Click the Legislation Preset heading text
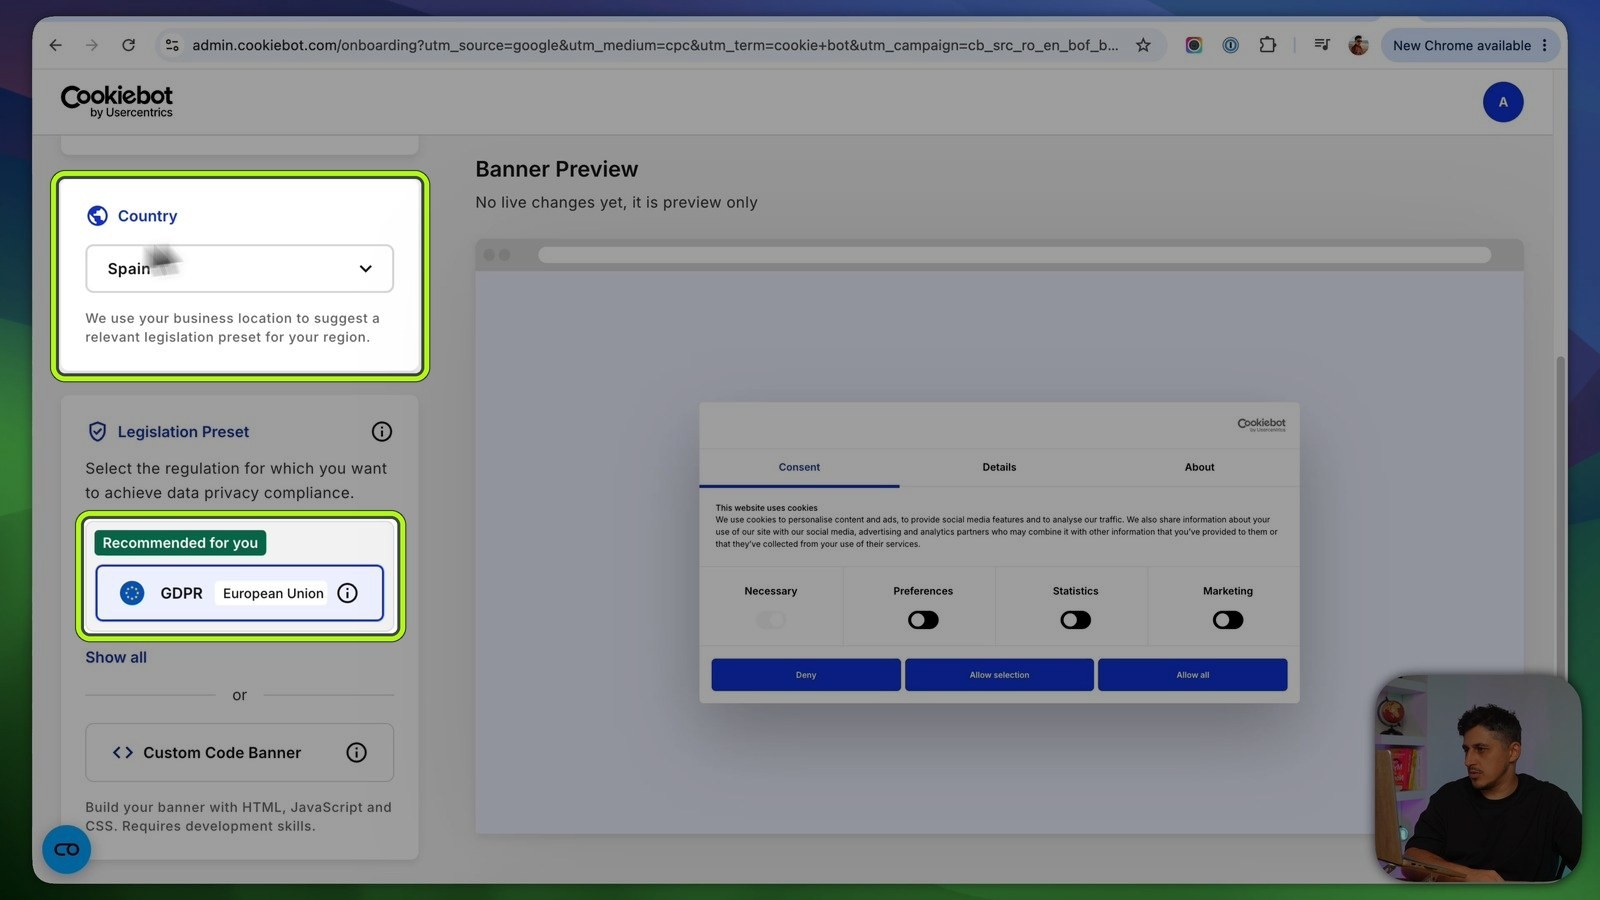This screenshot has width=1600, height=900. (183, 432)
